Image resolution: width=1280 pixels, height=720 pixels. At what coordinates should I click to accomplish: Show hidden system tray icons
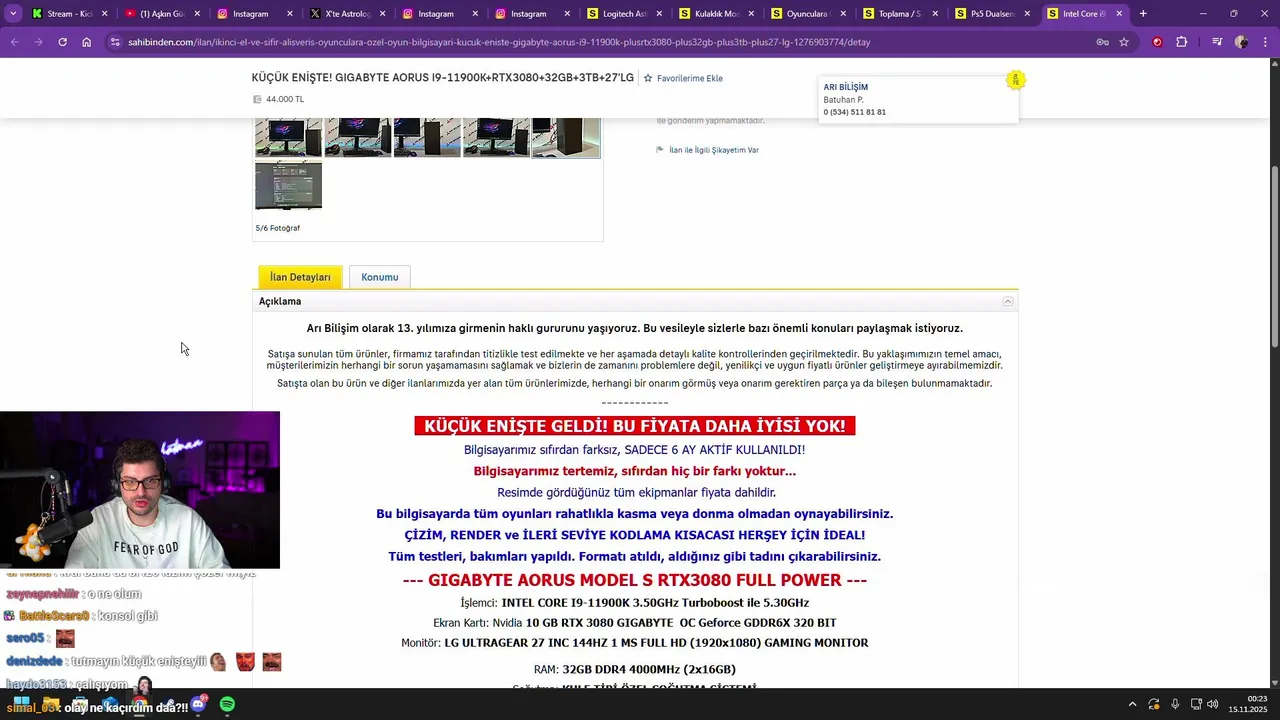click(x=1132, y=704)
